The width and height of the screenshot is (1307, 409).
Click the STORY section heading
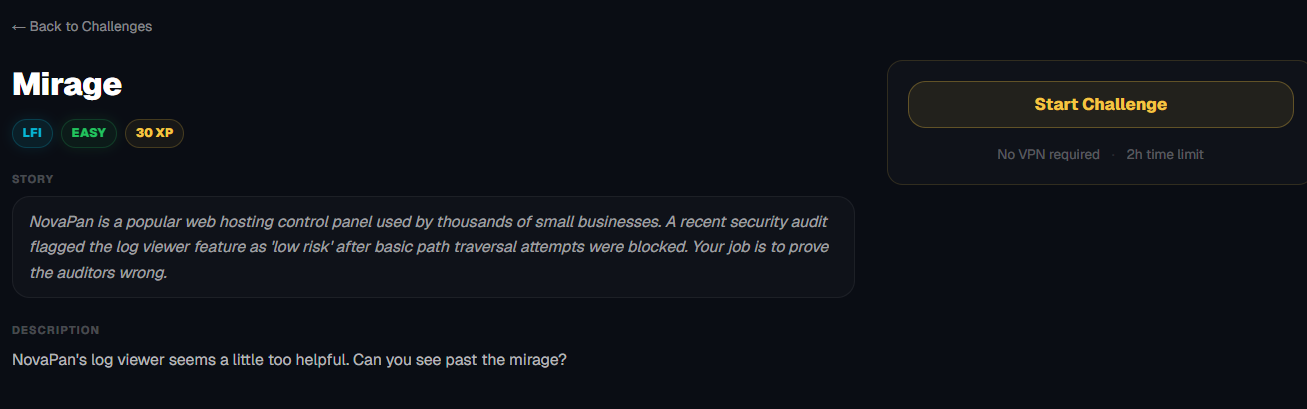tap(33, 180)
